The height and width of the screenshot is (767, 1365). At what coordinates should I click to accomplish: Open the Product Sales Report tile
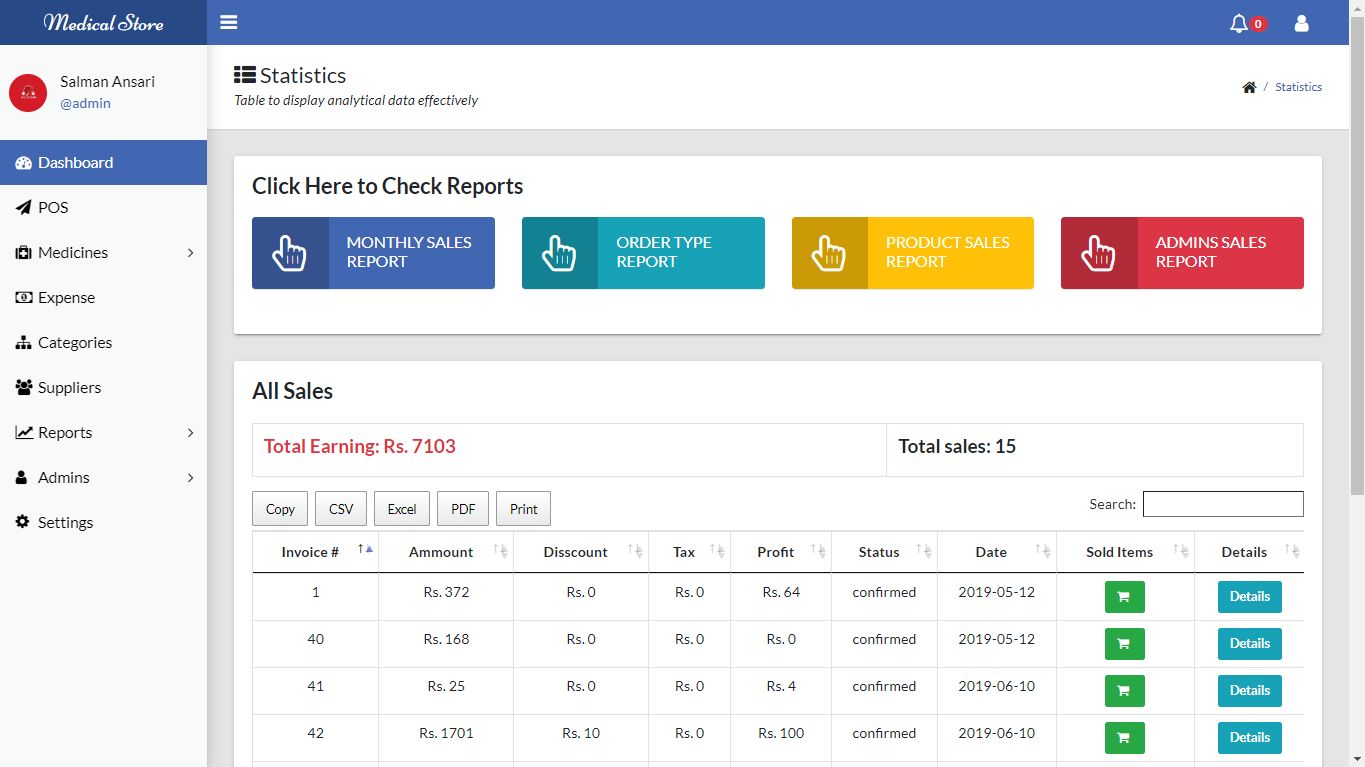(x=912, y=253)
